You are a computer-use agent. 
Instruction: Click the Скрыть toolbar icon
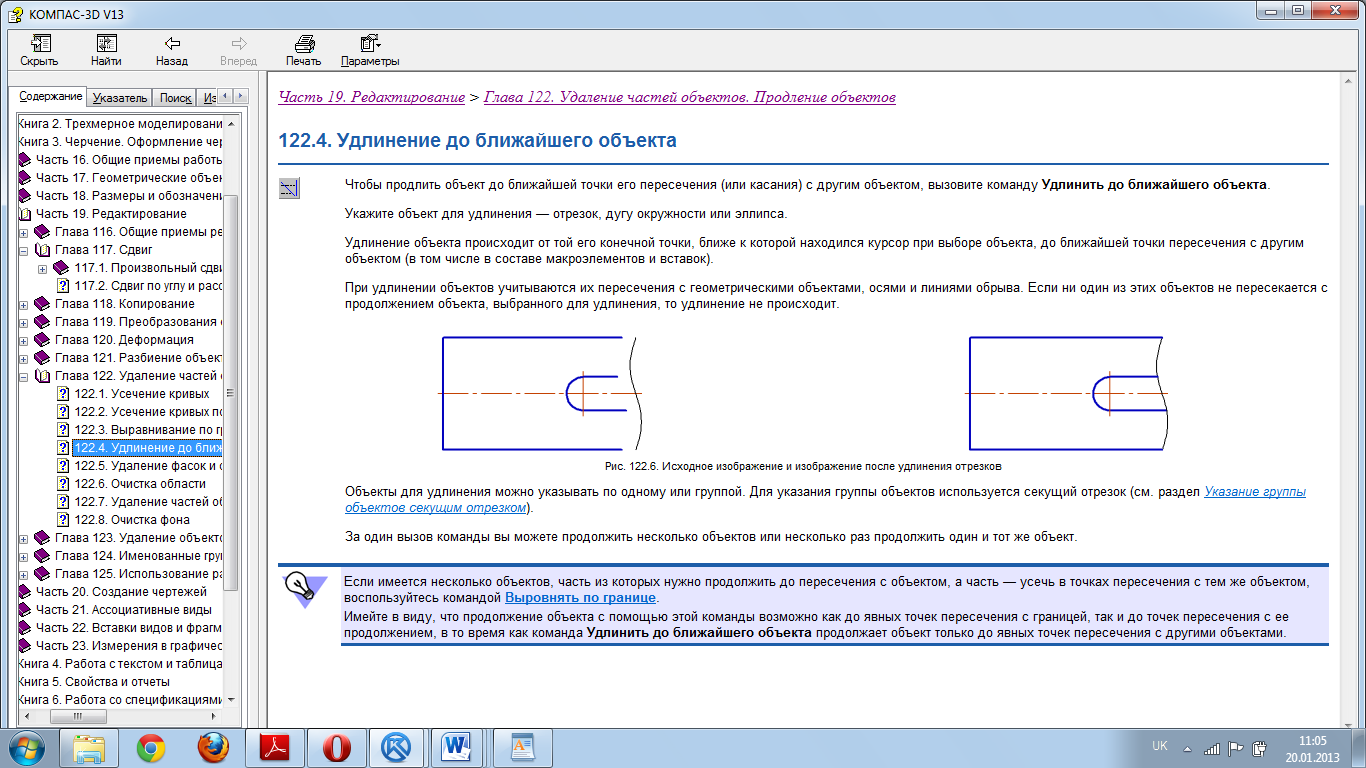click(x=40, y=44)
